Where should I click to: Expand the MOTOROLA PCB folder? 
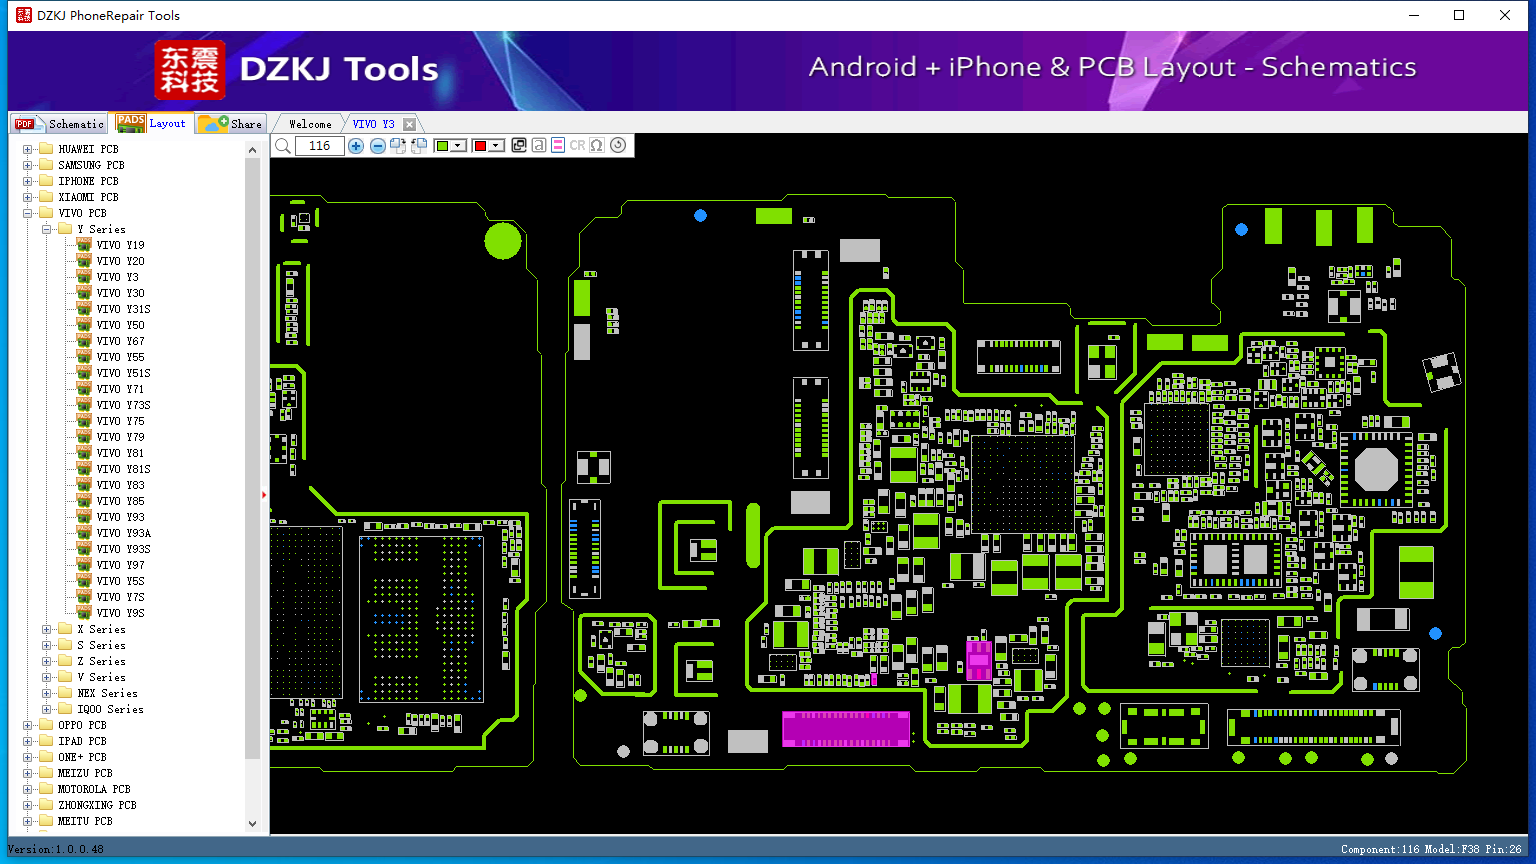pyautogui.click(x=28, y=789)
